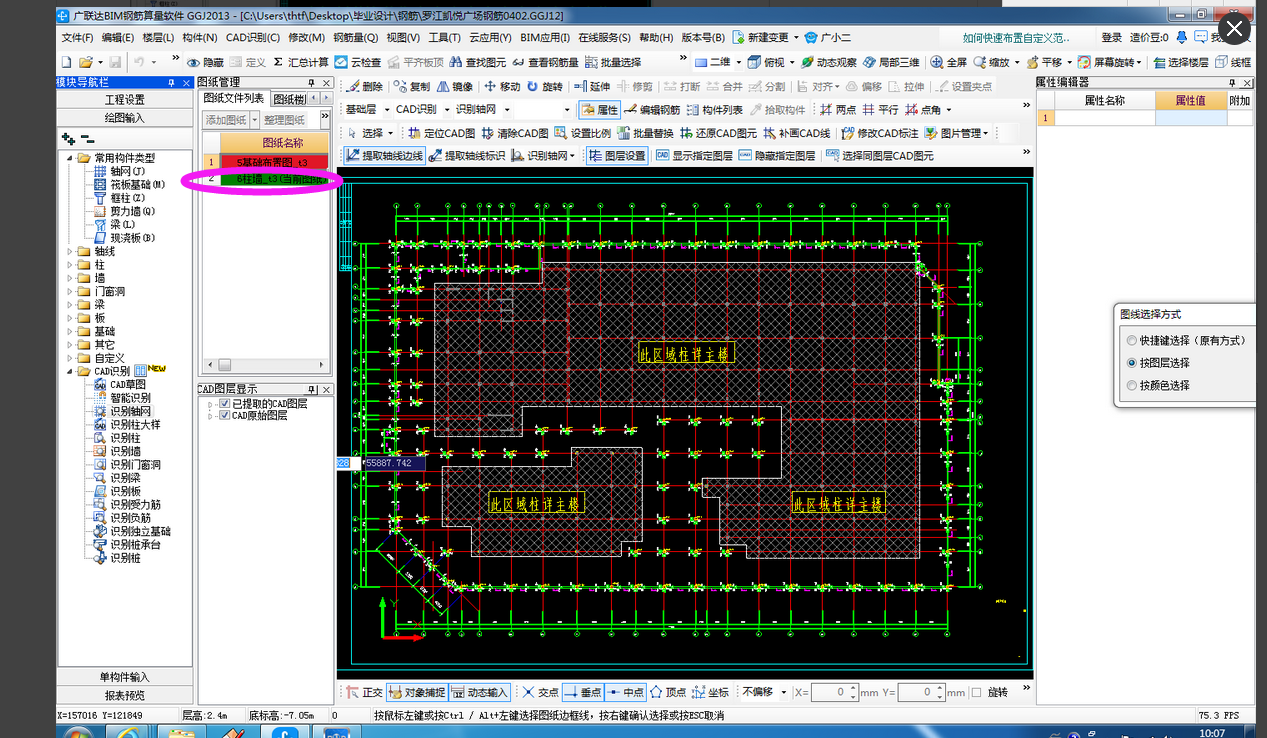The width and height of the screenshot is (1267, 738).
Task: Click the 登录 (login) link
Action: pos(1111,37)
